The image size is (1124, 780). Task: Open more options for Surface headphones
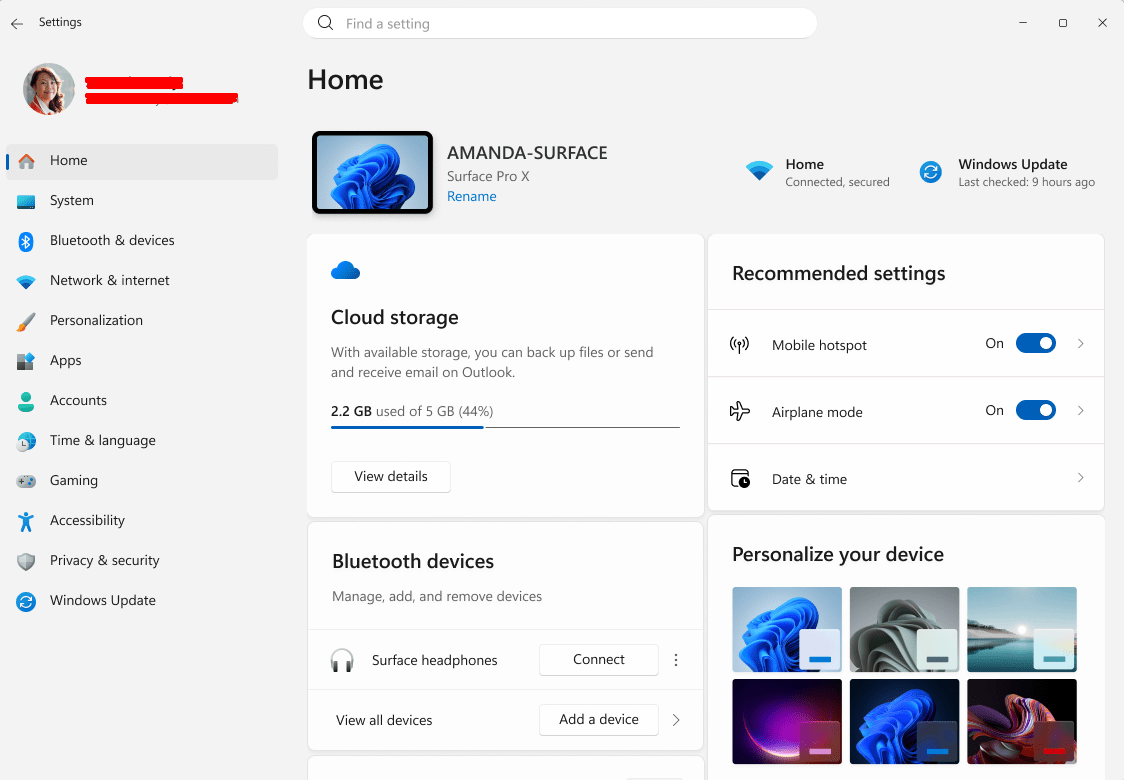click(x=675, y=660)
